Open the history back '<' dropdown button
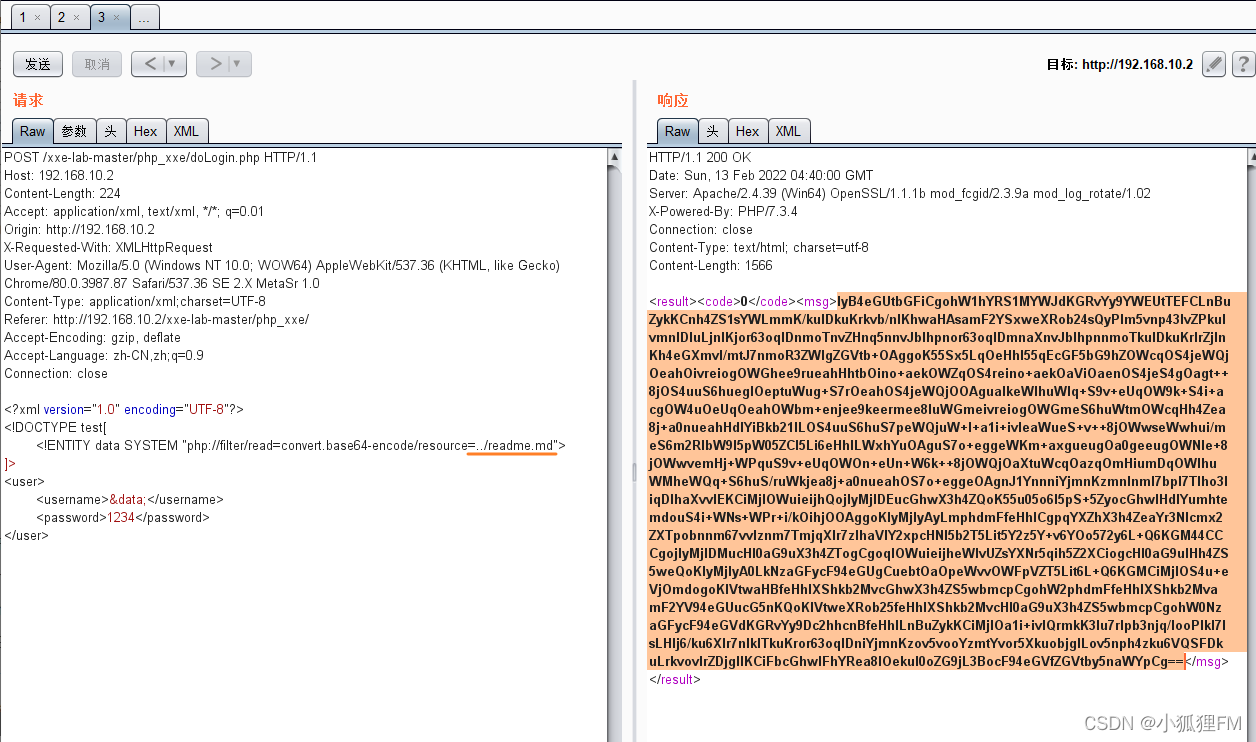The width and height of the screenshot is (1256, 742). click(159, 64)
